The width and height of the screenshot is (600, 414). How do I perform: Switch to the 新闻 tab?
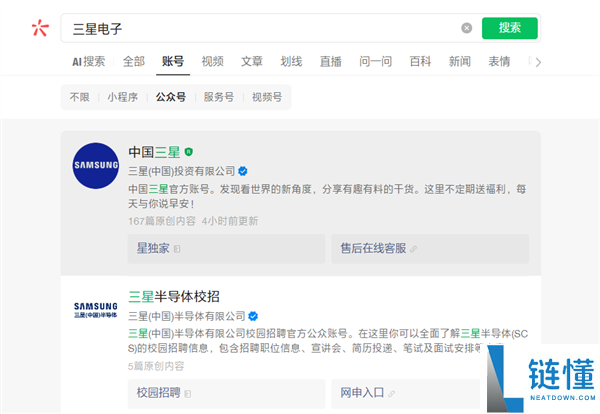pos(460,61)
